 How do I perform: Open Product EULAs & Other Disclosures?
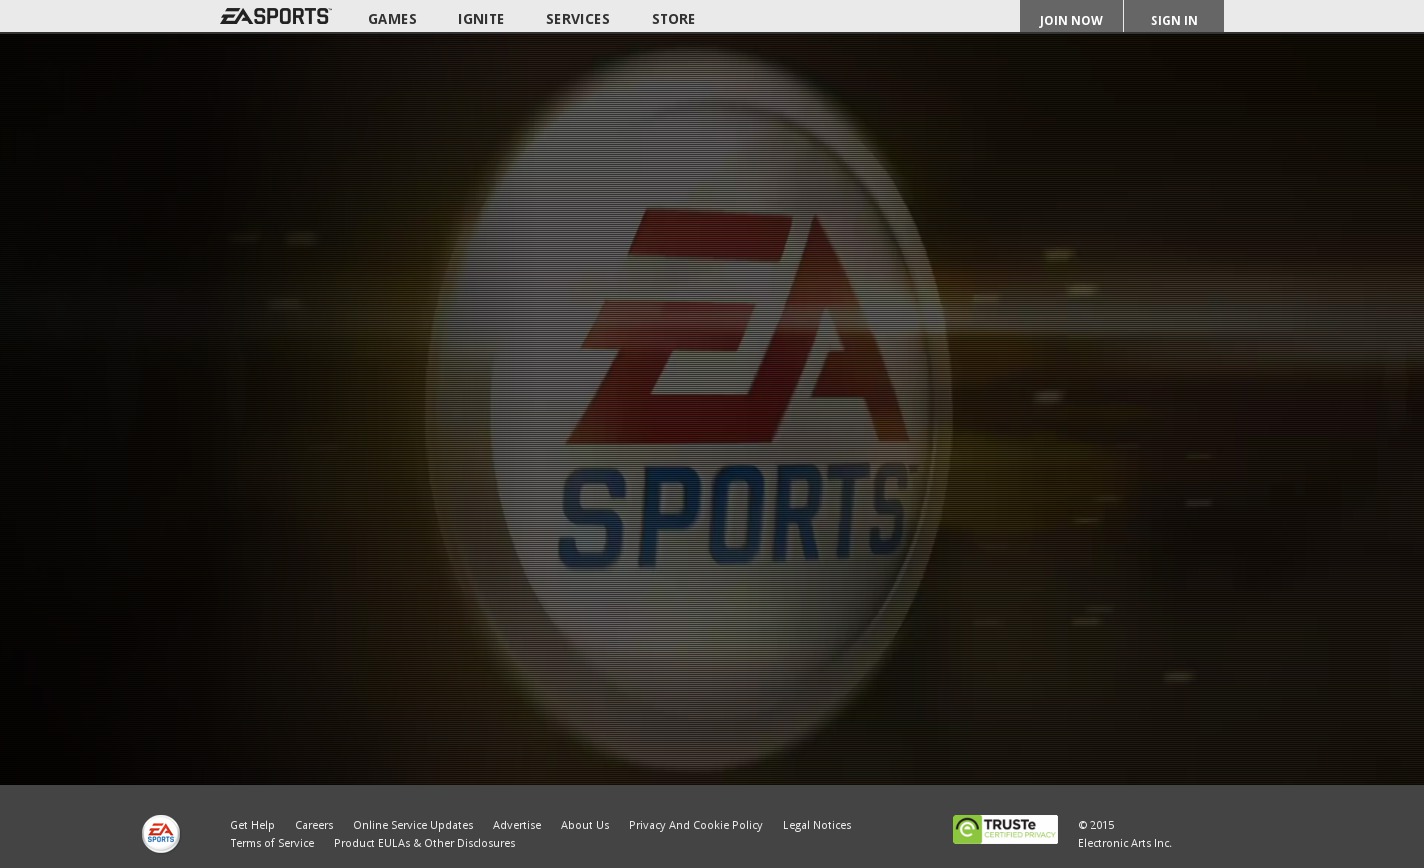(424, 843)
